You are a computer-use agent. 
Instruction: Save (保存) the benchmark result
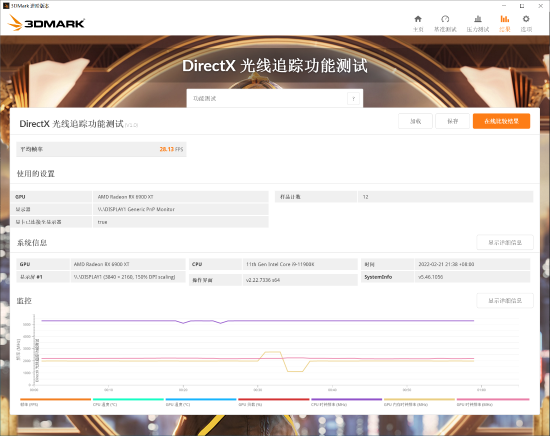[452, 121]
